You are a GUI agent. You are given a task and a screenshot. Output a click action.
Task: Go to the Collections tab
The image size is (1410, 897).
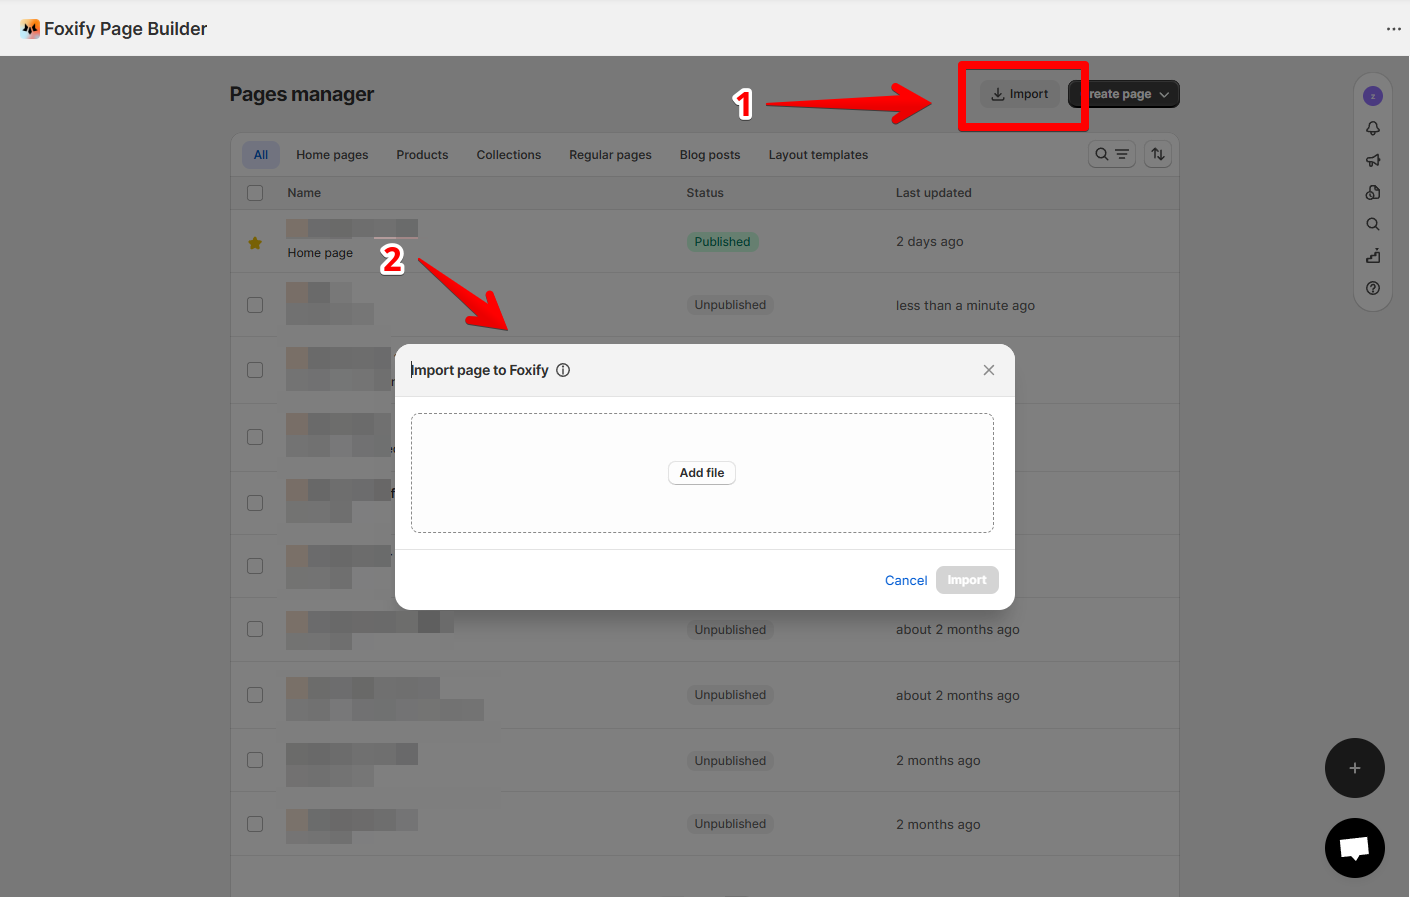509,155
